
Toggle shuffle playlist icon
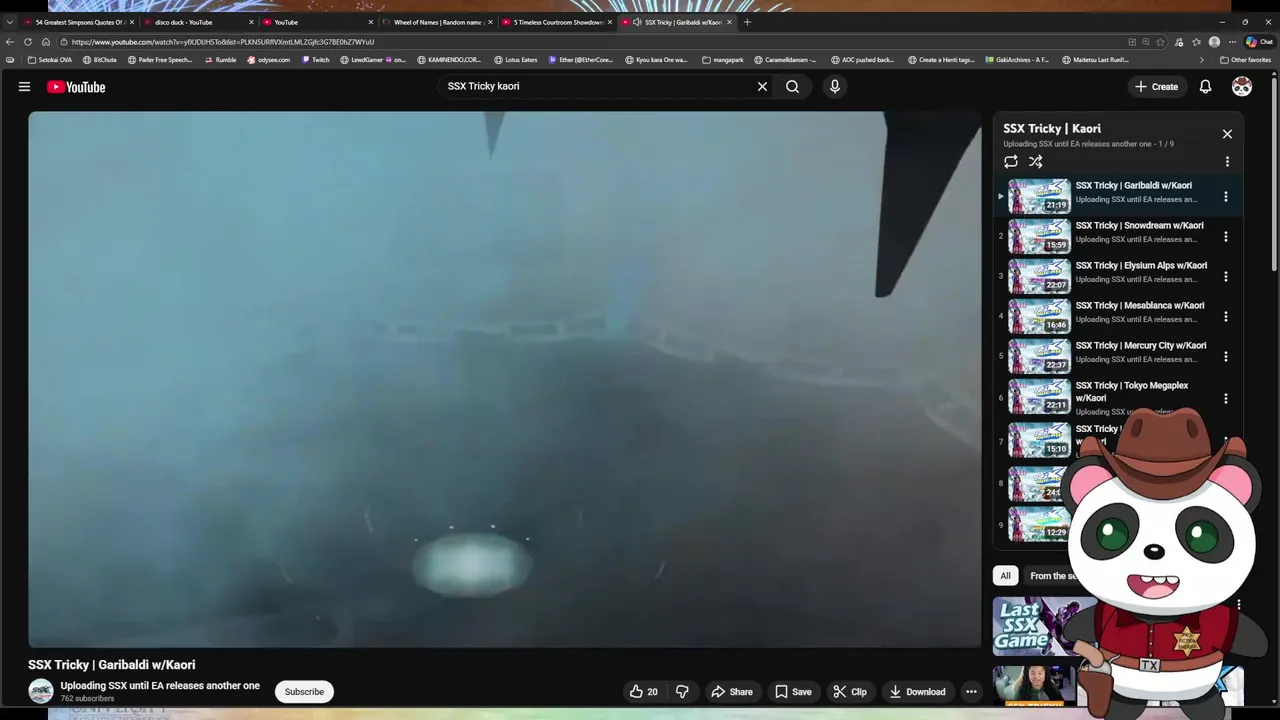1036,162
